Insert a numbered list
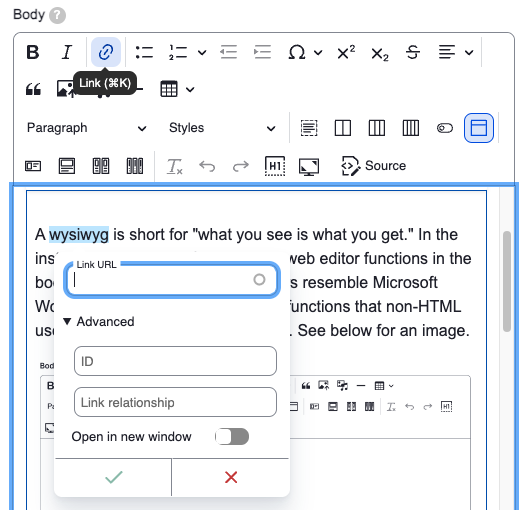Image resolution: width=530 pixels, height=510 pixels. coord(178,52)
